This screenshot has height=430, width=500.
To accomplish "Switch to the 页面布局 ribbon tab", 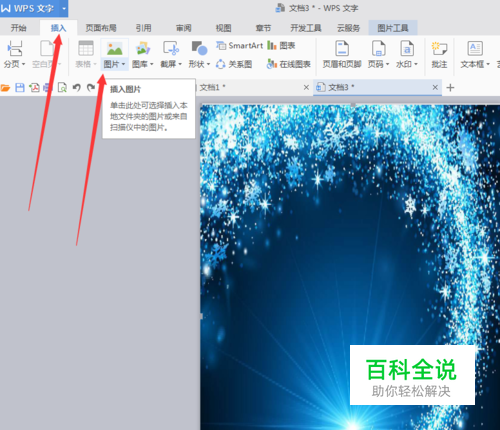I will (x=101, y=28).
